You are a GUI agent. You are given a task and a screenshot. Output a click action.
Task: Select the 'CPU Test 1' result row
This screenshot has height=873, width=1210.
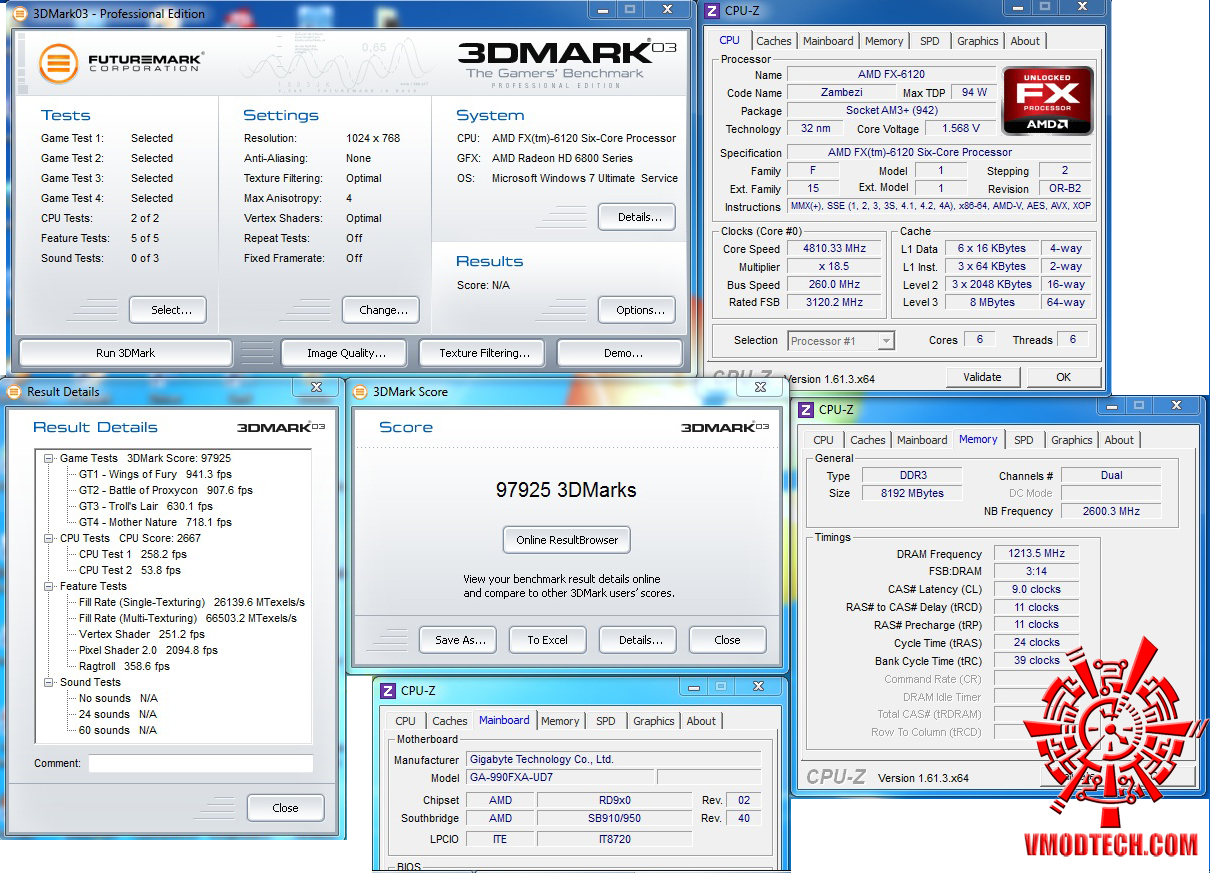point(132,554)
